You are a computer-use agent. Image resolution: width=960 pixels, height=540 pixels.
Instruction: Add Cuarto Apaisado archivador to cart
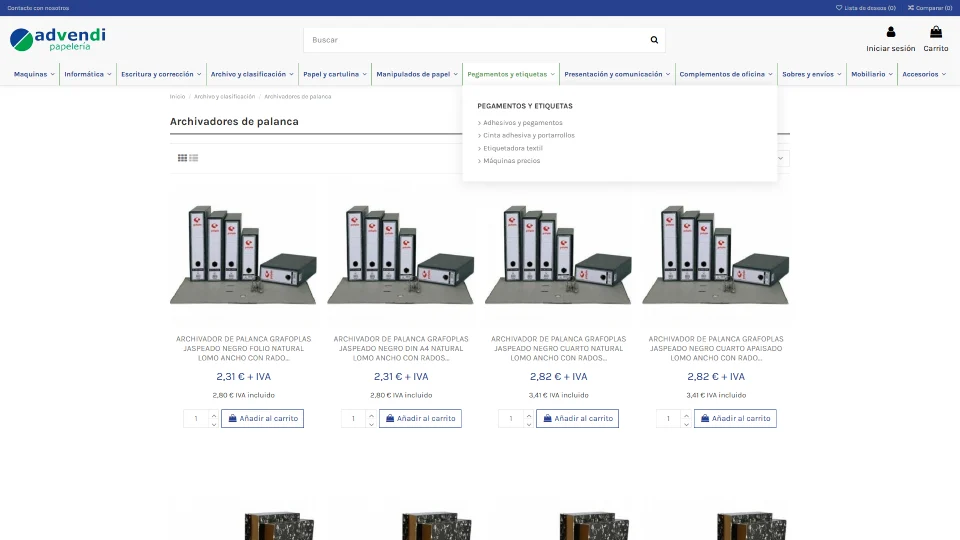(735, 419)
